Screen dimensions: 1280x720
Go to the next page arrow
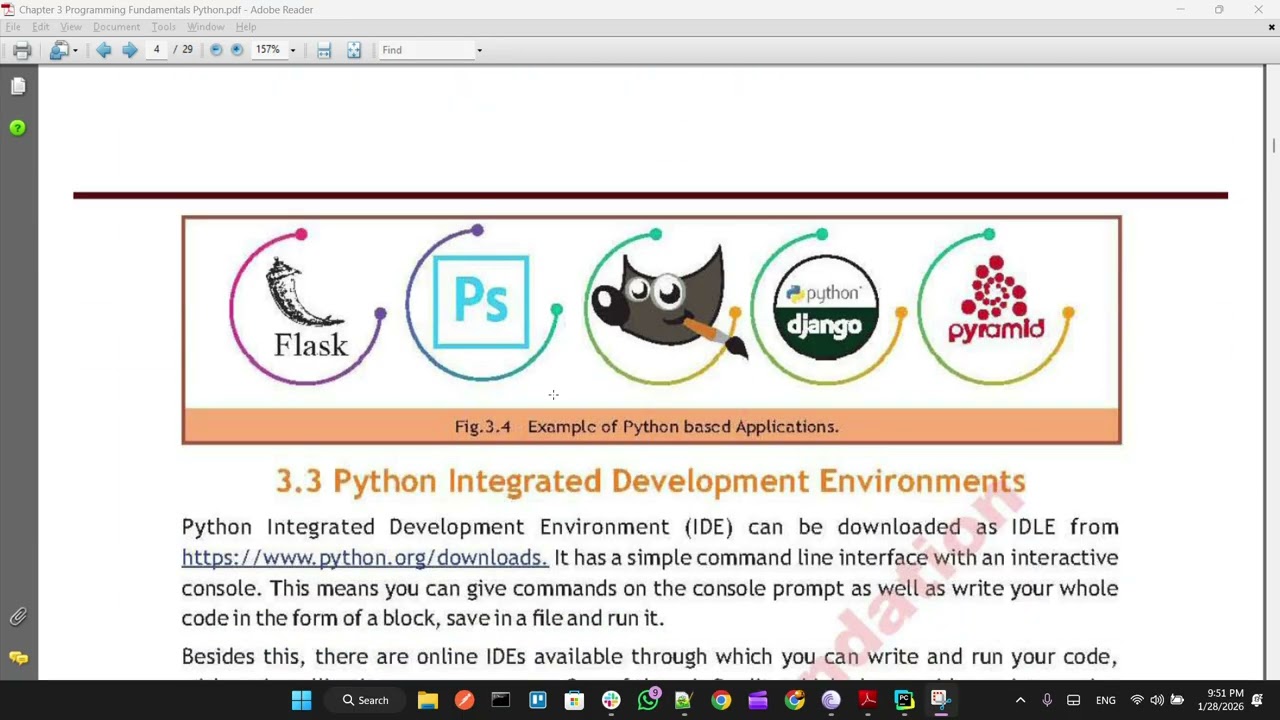(130, 50)
